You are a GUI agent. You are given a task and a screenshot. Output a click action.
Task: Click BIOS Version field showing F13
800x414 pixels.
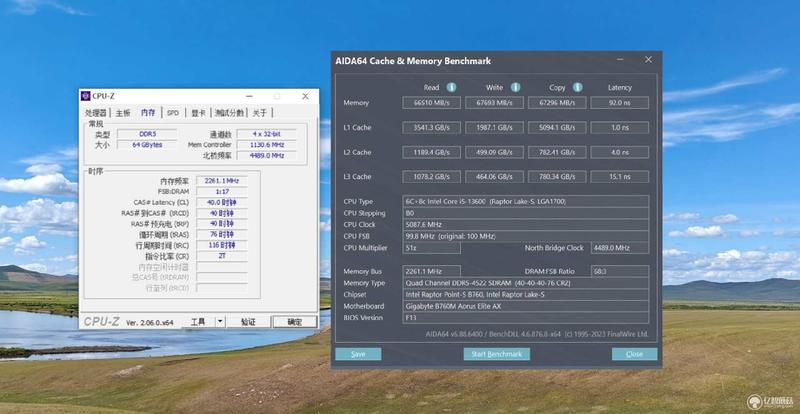[526, 318]
